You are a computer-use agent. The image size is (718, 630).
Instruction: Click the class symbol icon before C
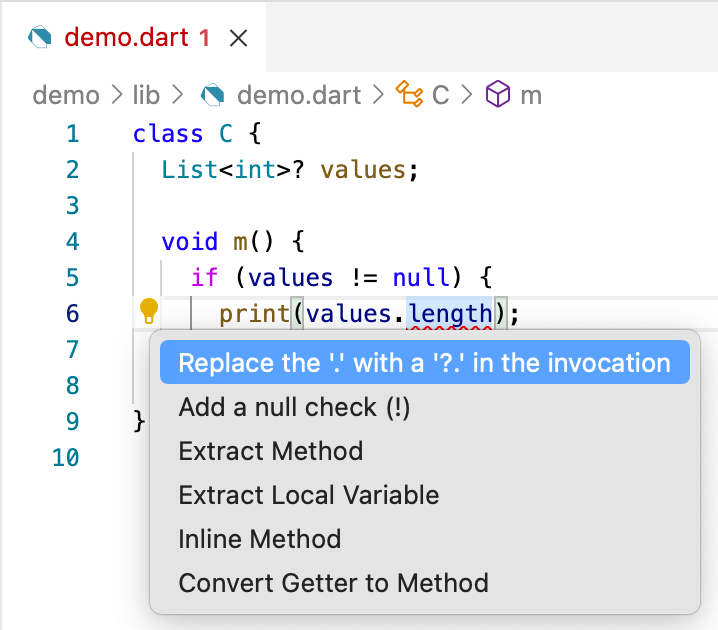pos(409,95)
